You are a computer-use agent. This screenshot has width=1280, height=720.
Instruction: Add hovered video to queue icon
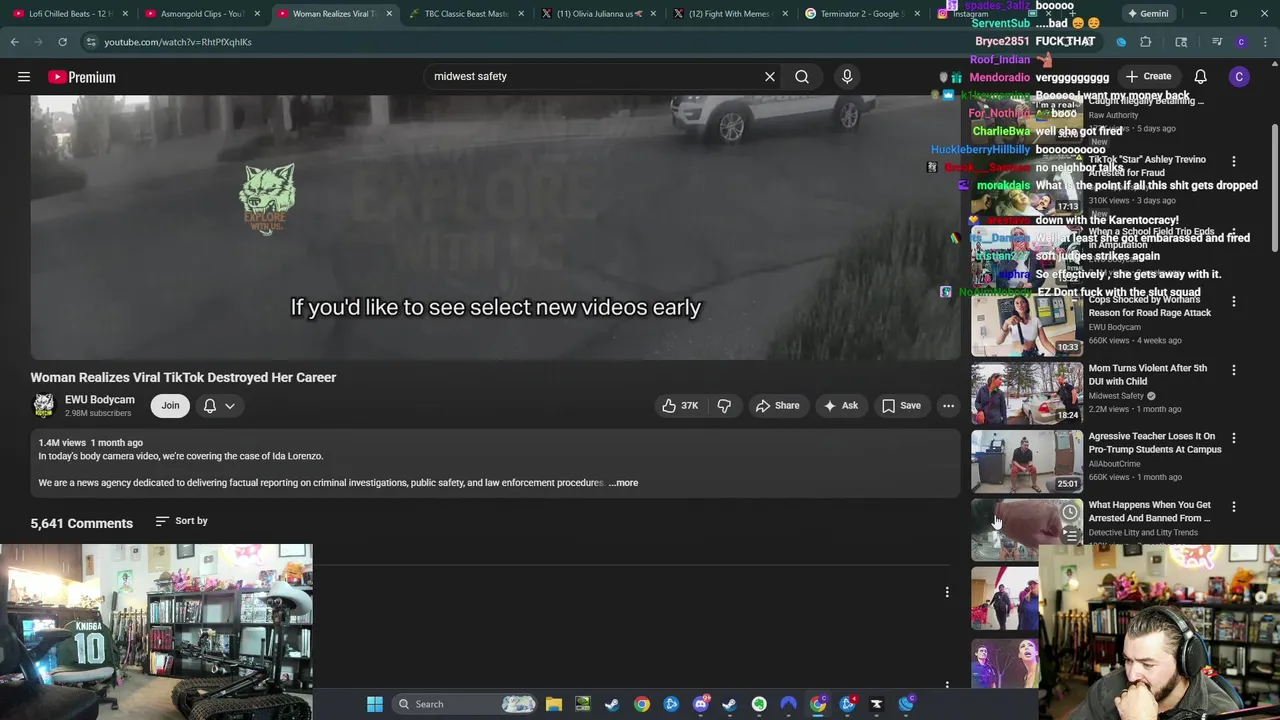(1069, 535)
